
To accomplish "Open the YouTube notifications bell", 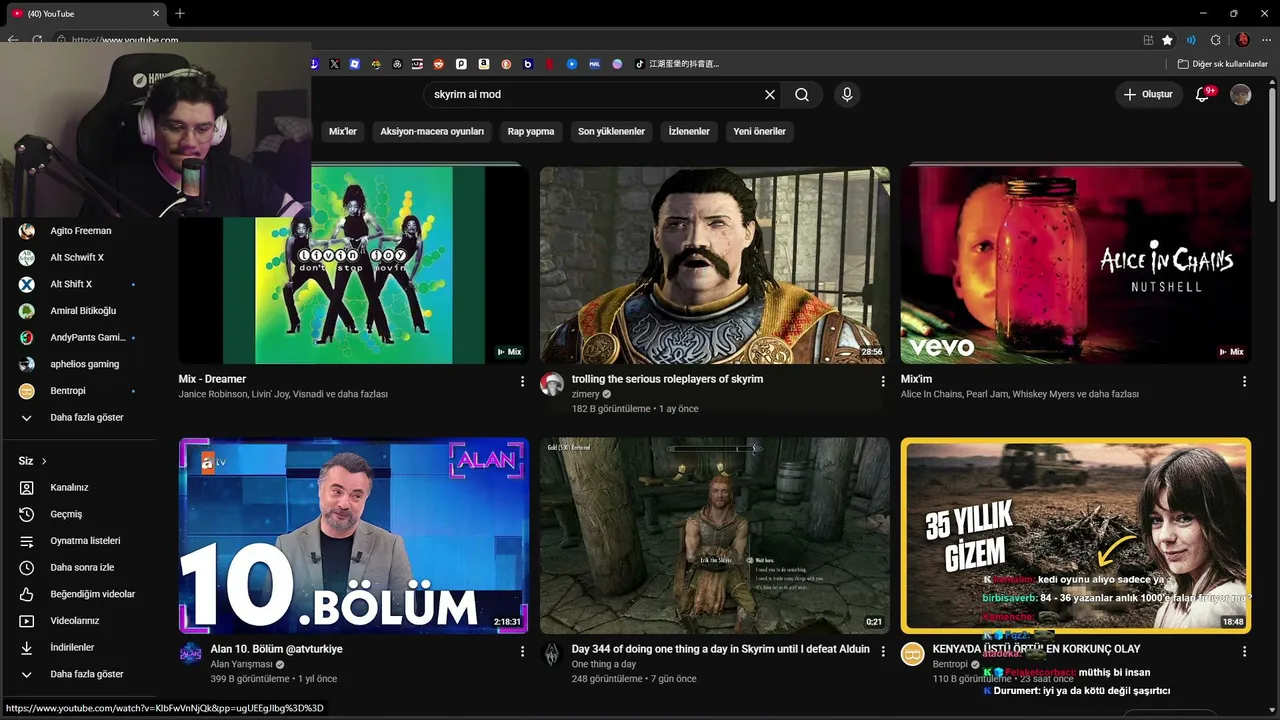I will [1203, 94].
